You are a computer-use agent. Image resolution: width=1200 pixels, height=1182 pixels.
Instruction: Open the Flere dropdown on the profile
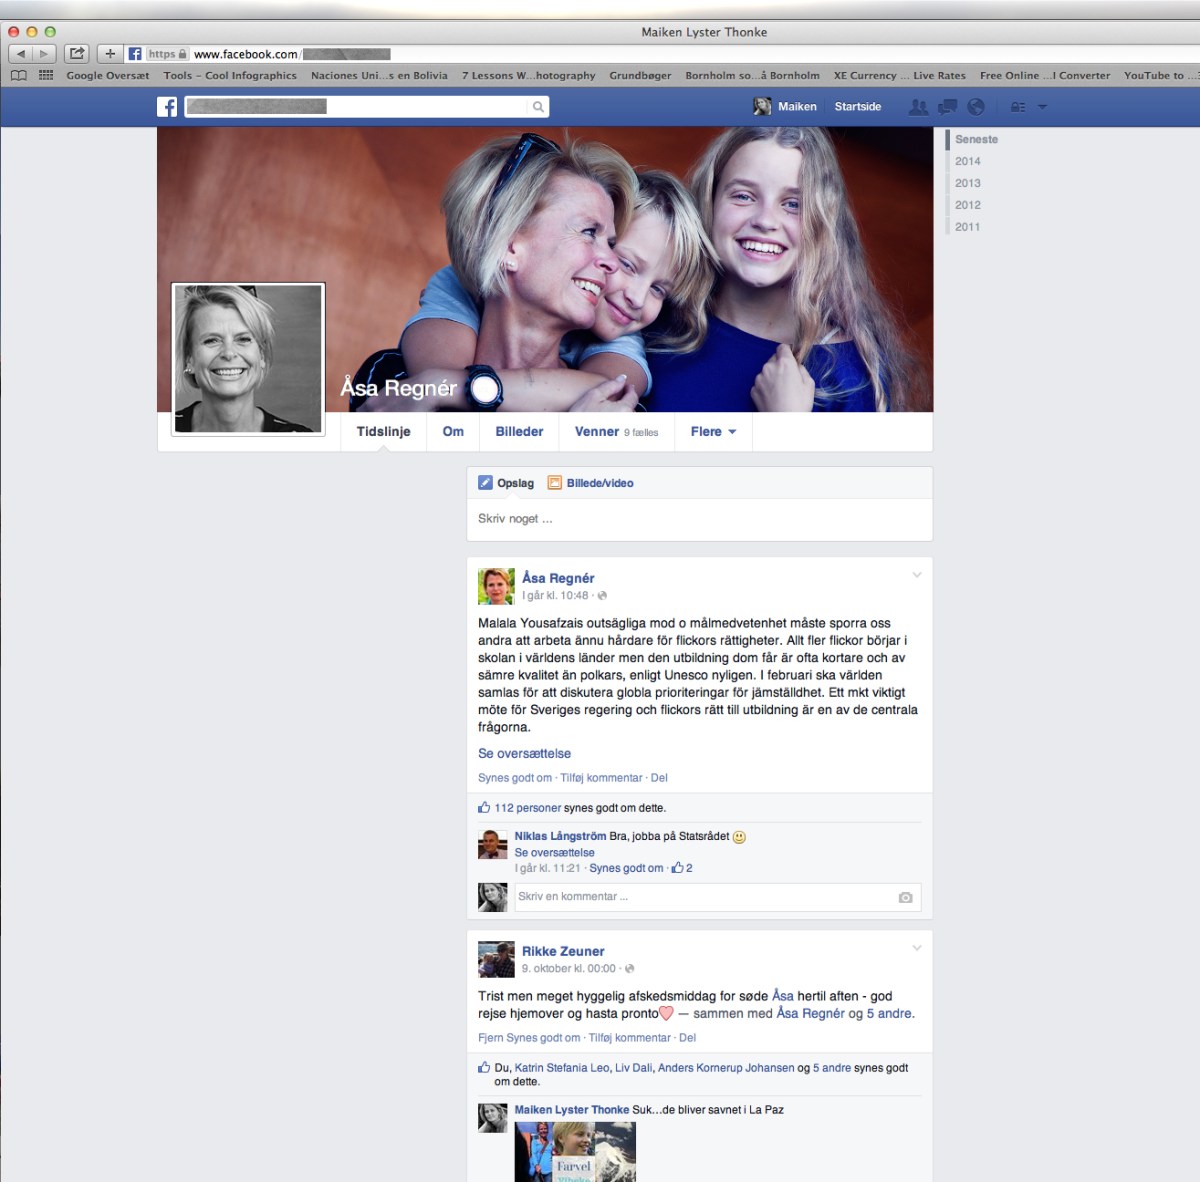(x=712, y=432)
